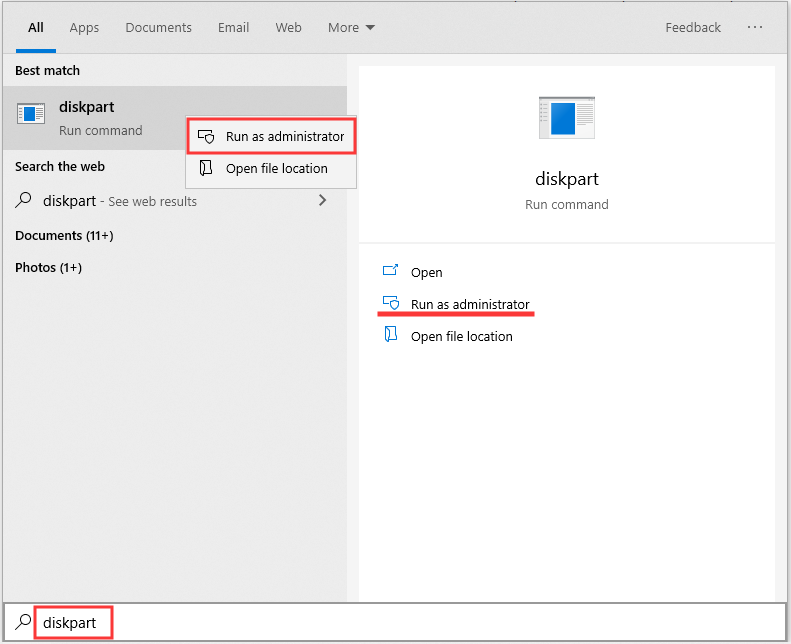This screenshot has width=791, height=644.
Task: Click the shield icon in right pane actions
Action: pos(391,303)
